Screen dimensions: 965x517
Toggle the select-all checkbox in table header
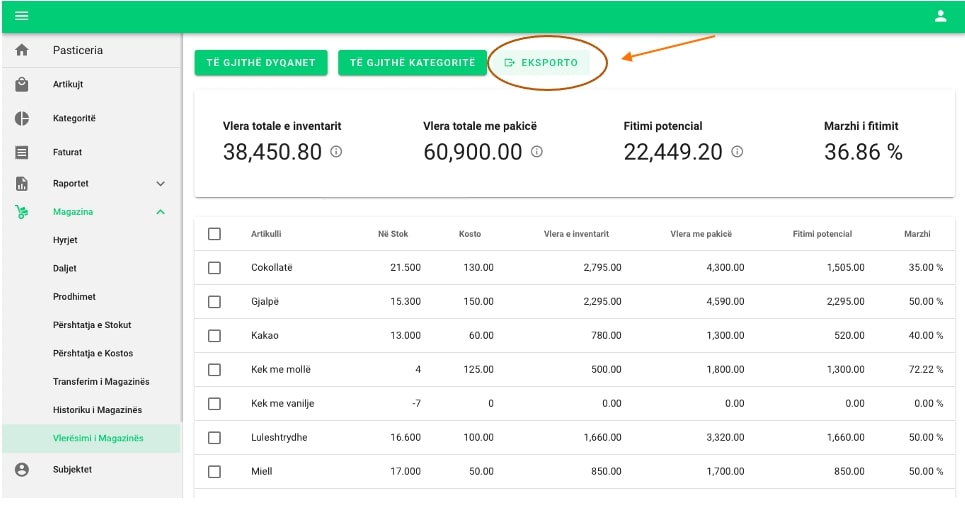coord(214,234)
